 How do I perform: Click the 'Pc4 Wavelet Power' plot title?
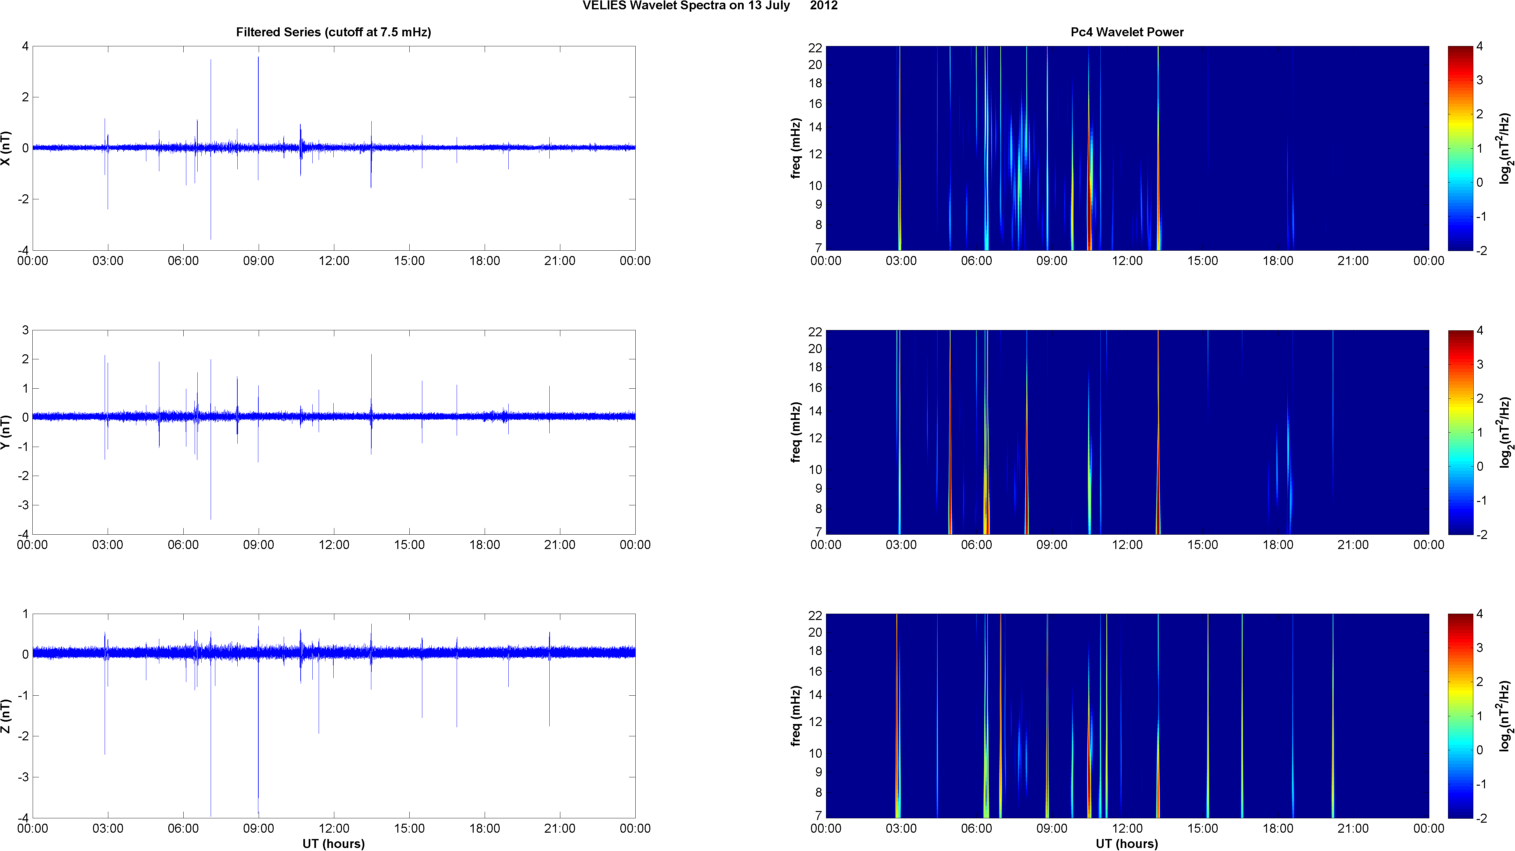[1126, 32]
